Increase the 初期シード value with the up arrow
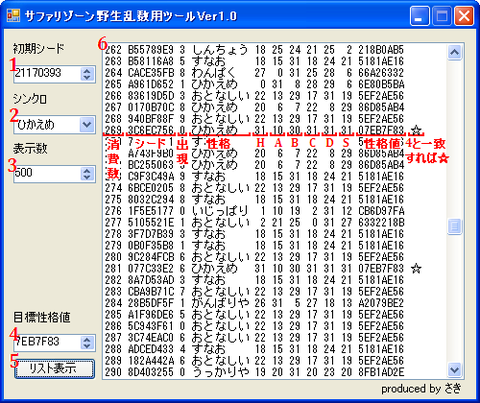The image size is (480, 403). pos(87,70)
